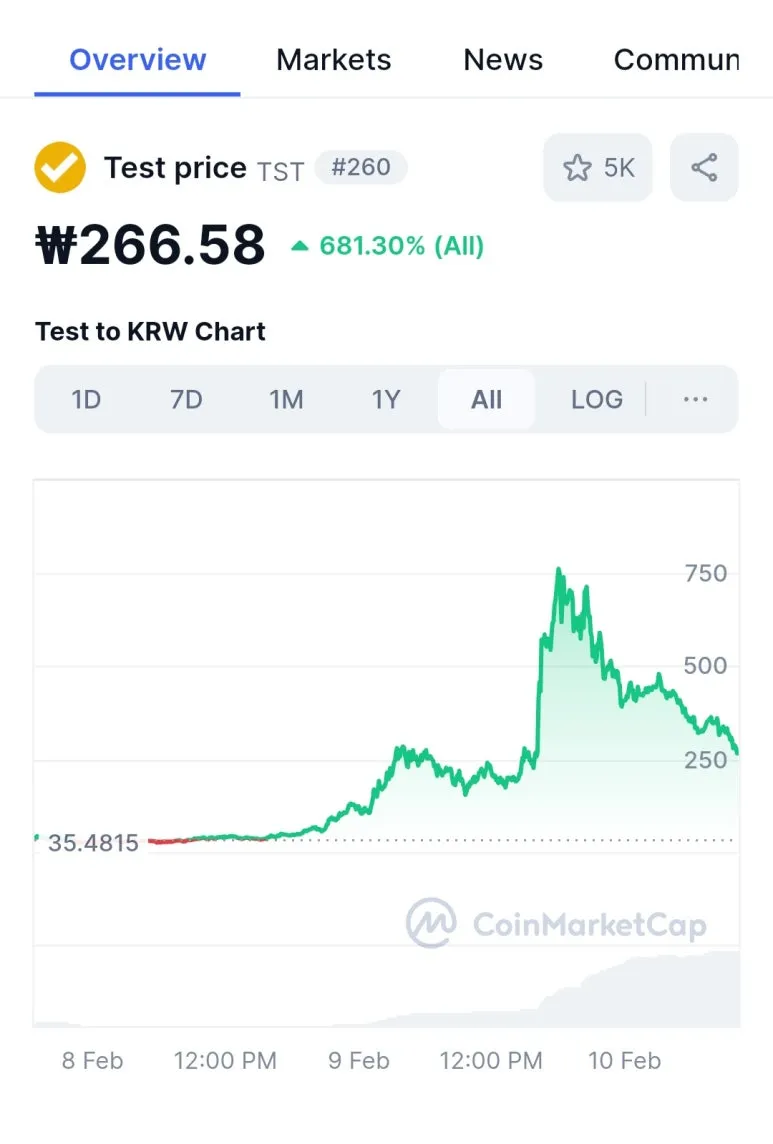Open the three-dots chart options menu
This screenshot has height=1144, width=773.
(x=695, y=399)
